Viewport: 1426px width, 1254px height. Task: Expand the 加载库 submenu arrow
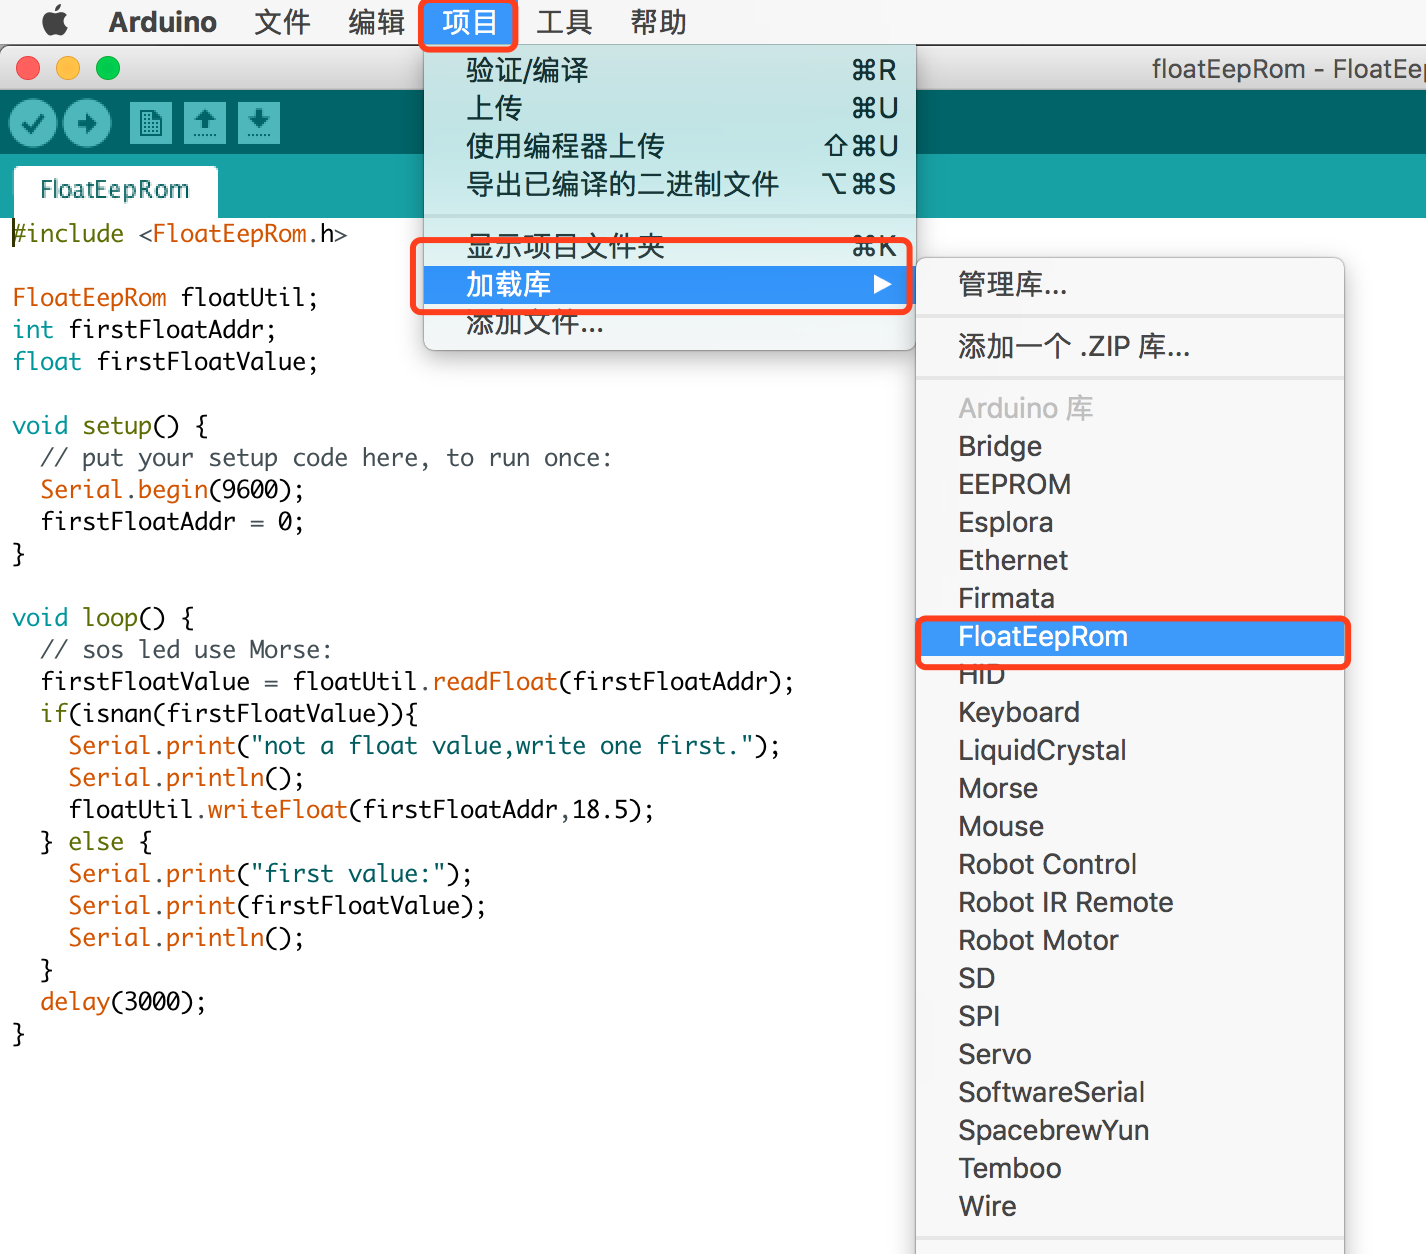click(x=881, y=285)
